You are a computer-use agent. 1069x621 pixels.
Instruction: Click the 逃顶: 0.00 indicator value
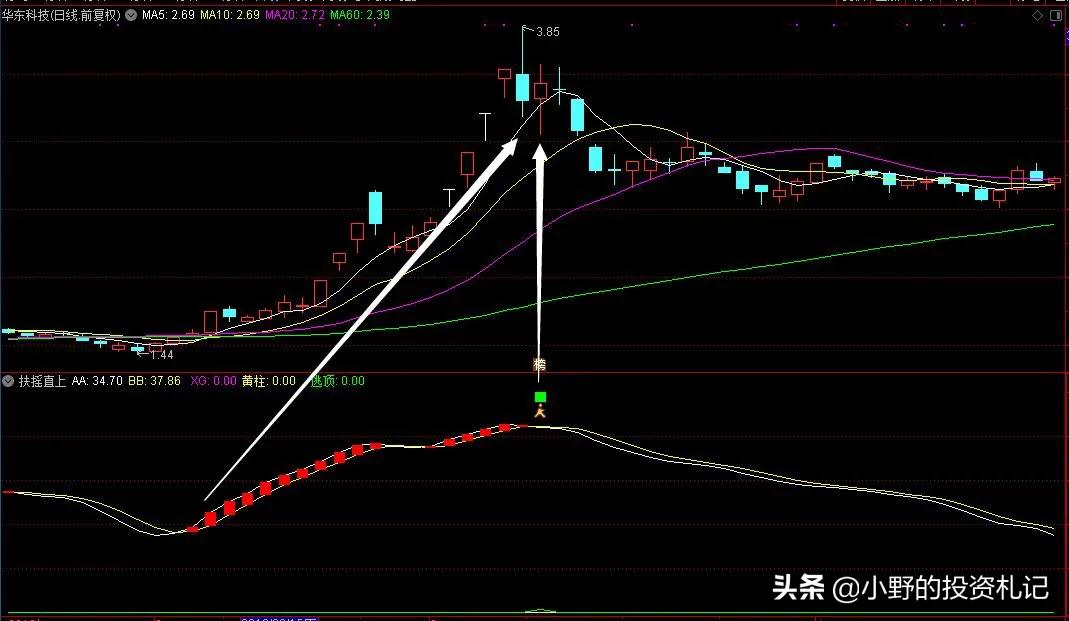pos(337,381)
